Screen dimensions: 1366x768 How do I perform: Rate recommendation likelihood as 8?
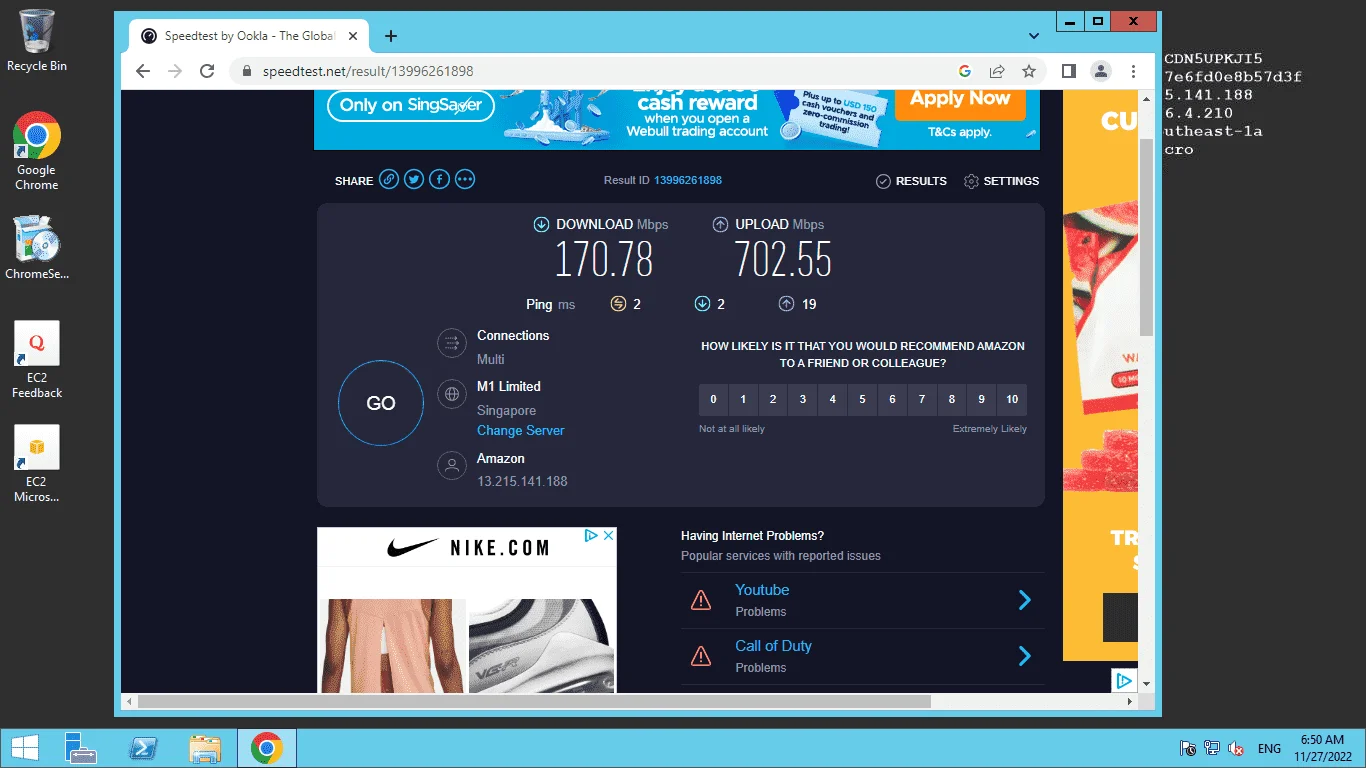click(952, 399)
